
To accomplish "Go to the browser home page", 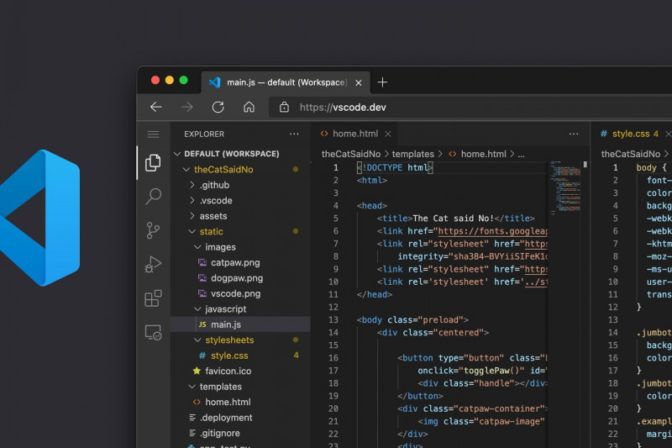I will point(249,107).
